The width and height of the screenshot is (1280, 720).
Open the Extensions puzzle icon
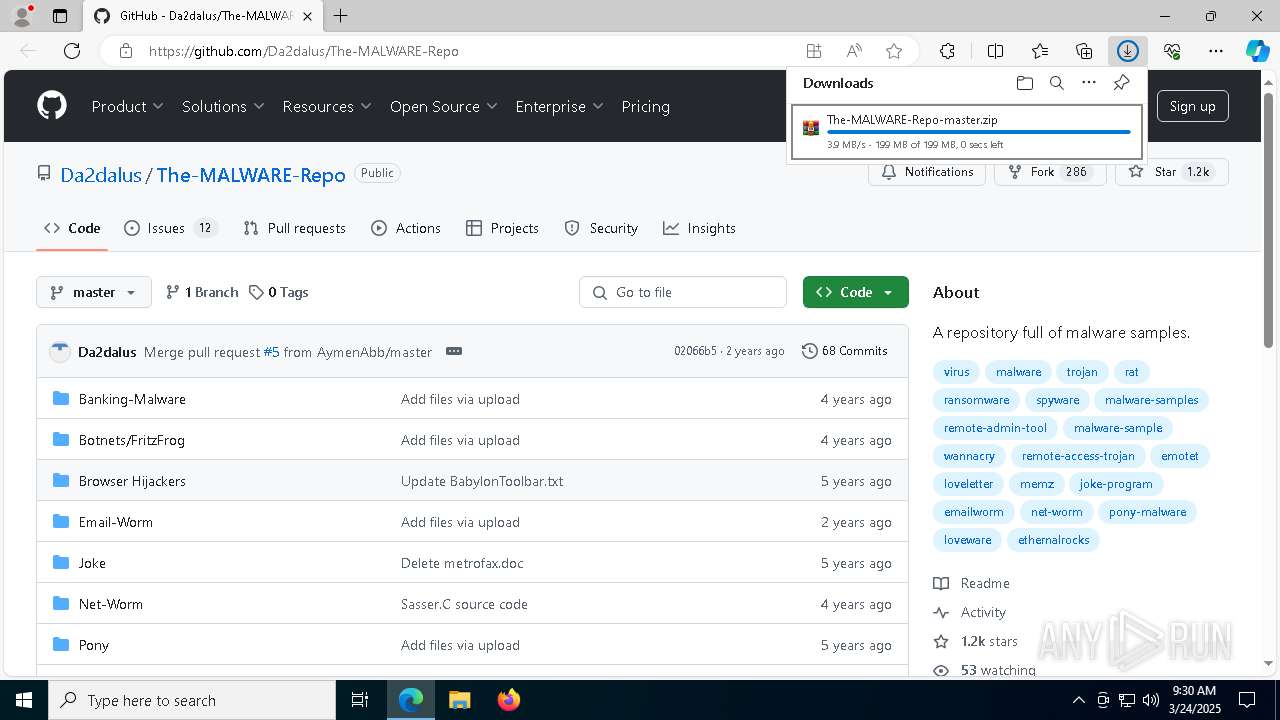[x=947, y=51]
